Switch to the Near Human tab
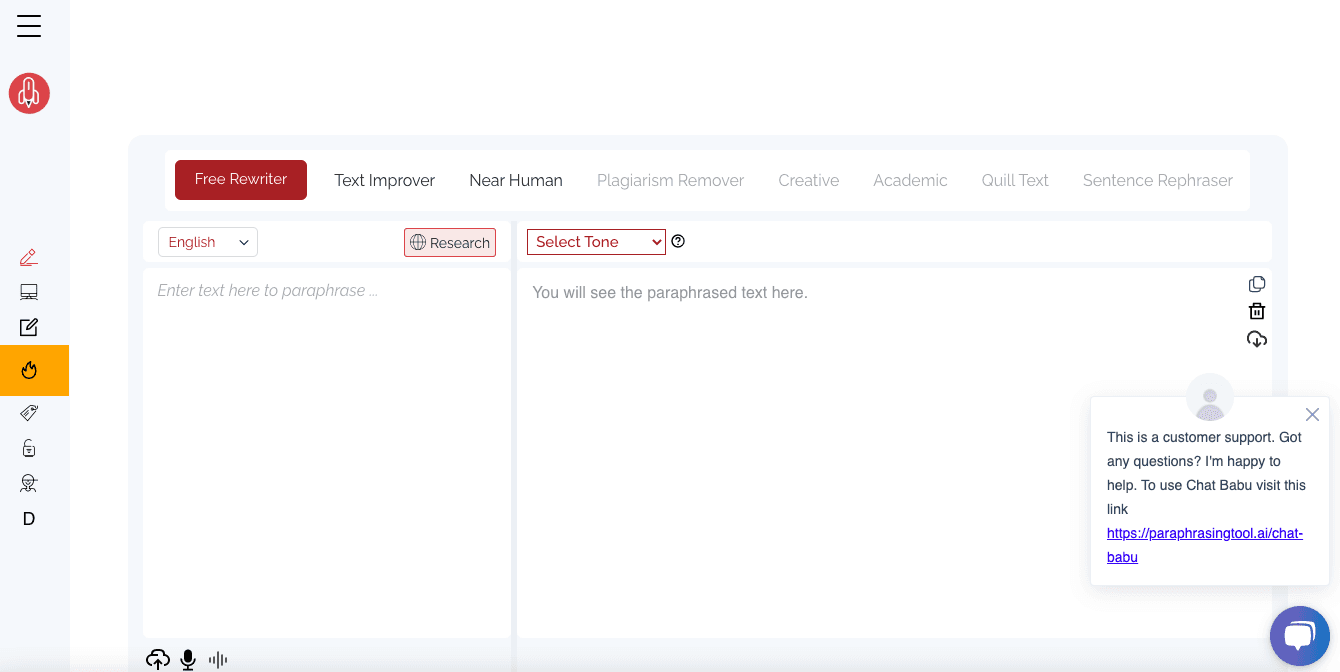Viewport: 1340px width, 672px height. click(516, 180)
